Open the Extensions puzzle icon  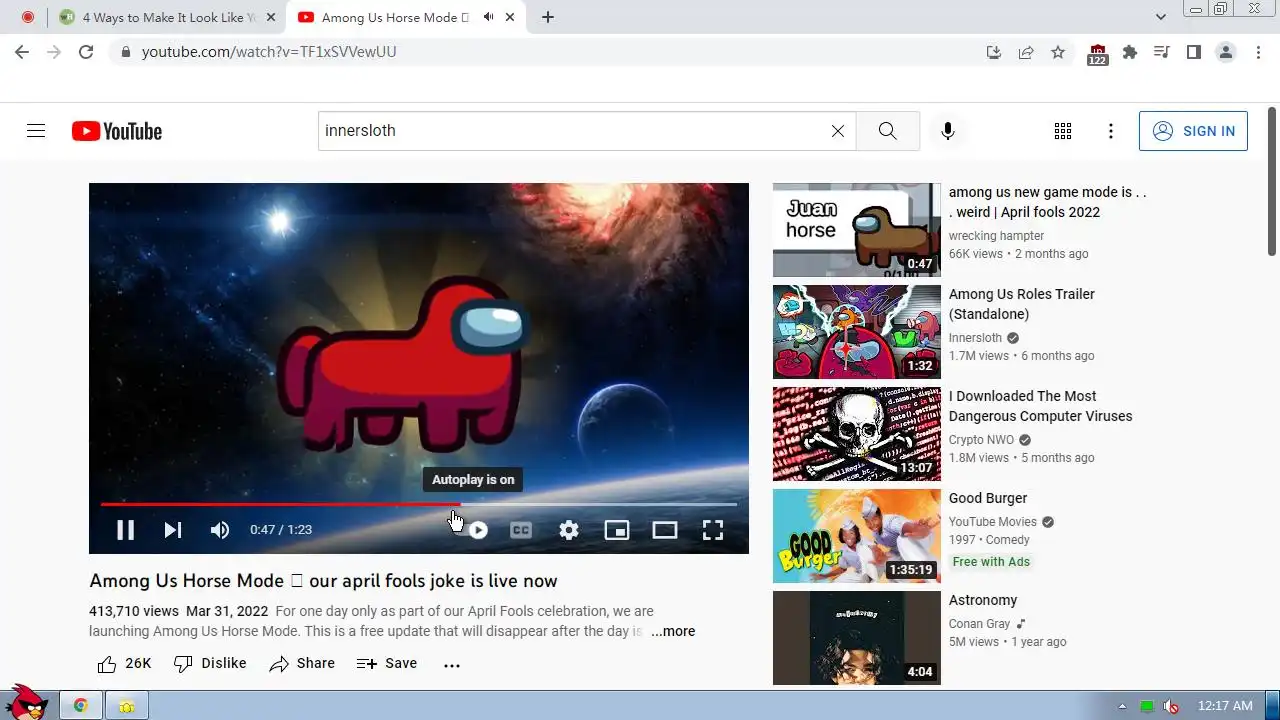pos(1130,52)
